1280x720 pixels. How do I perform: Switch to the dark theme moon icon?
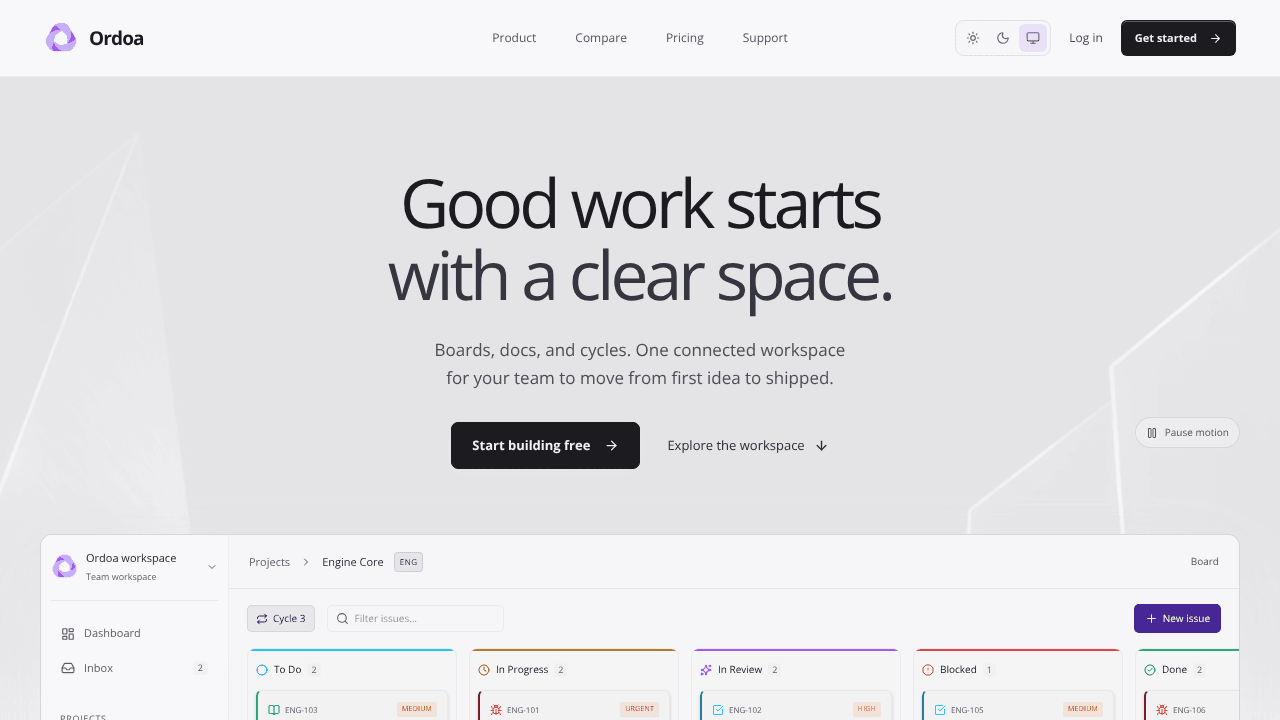(1003, 38)
